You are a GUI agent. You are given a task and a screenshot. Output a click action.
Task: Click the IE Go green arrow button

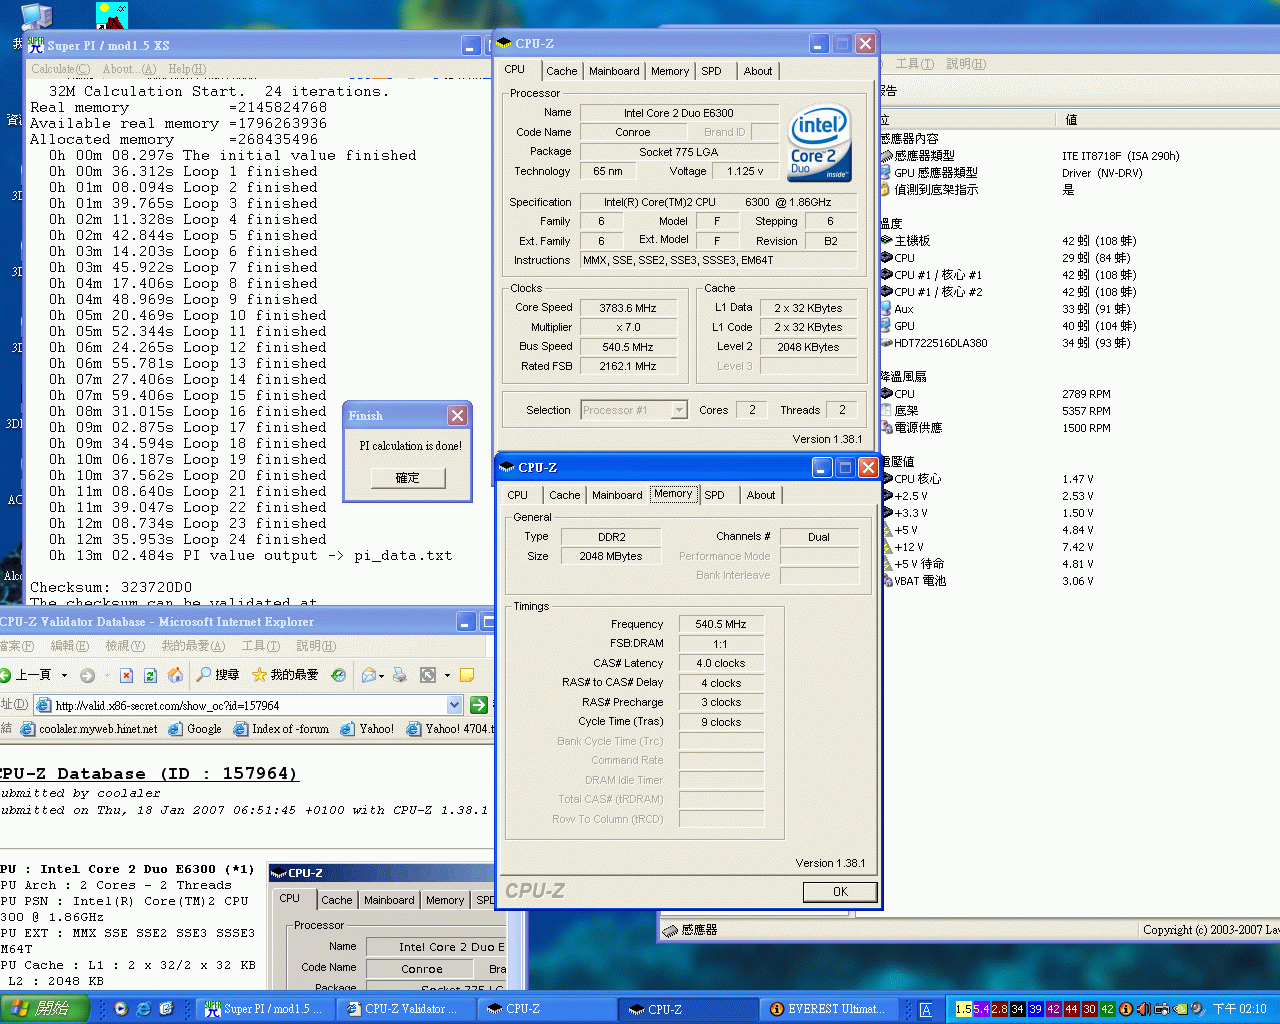pos(479,705)
